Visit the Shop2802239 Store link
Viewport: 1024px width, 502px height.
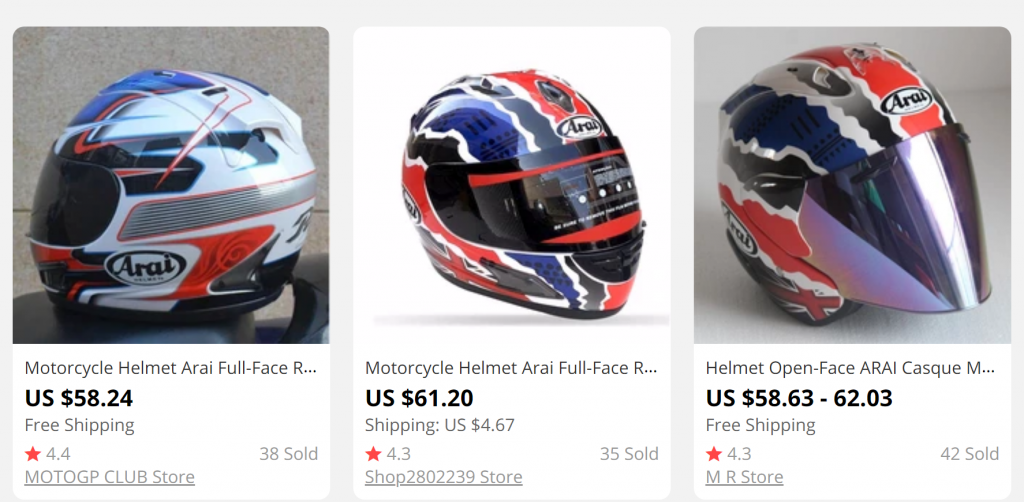click(443, 477)
